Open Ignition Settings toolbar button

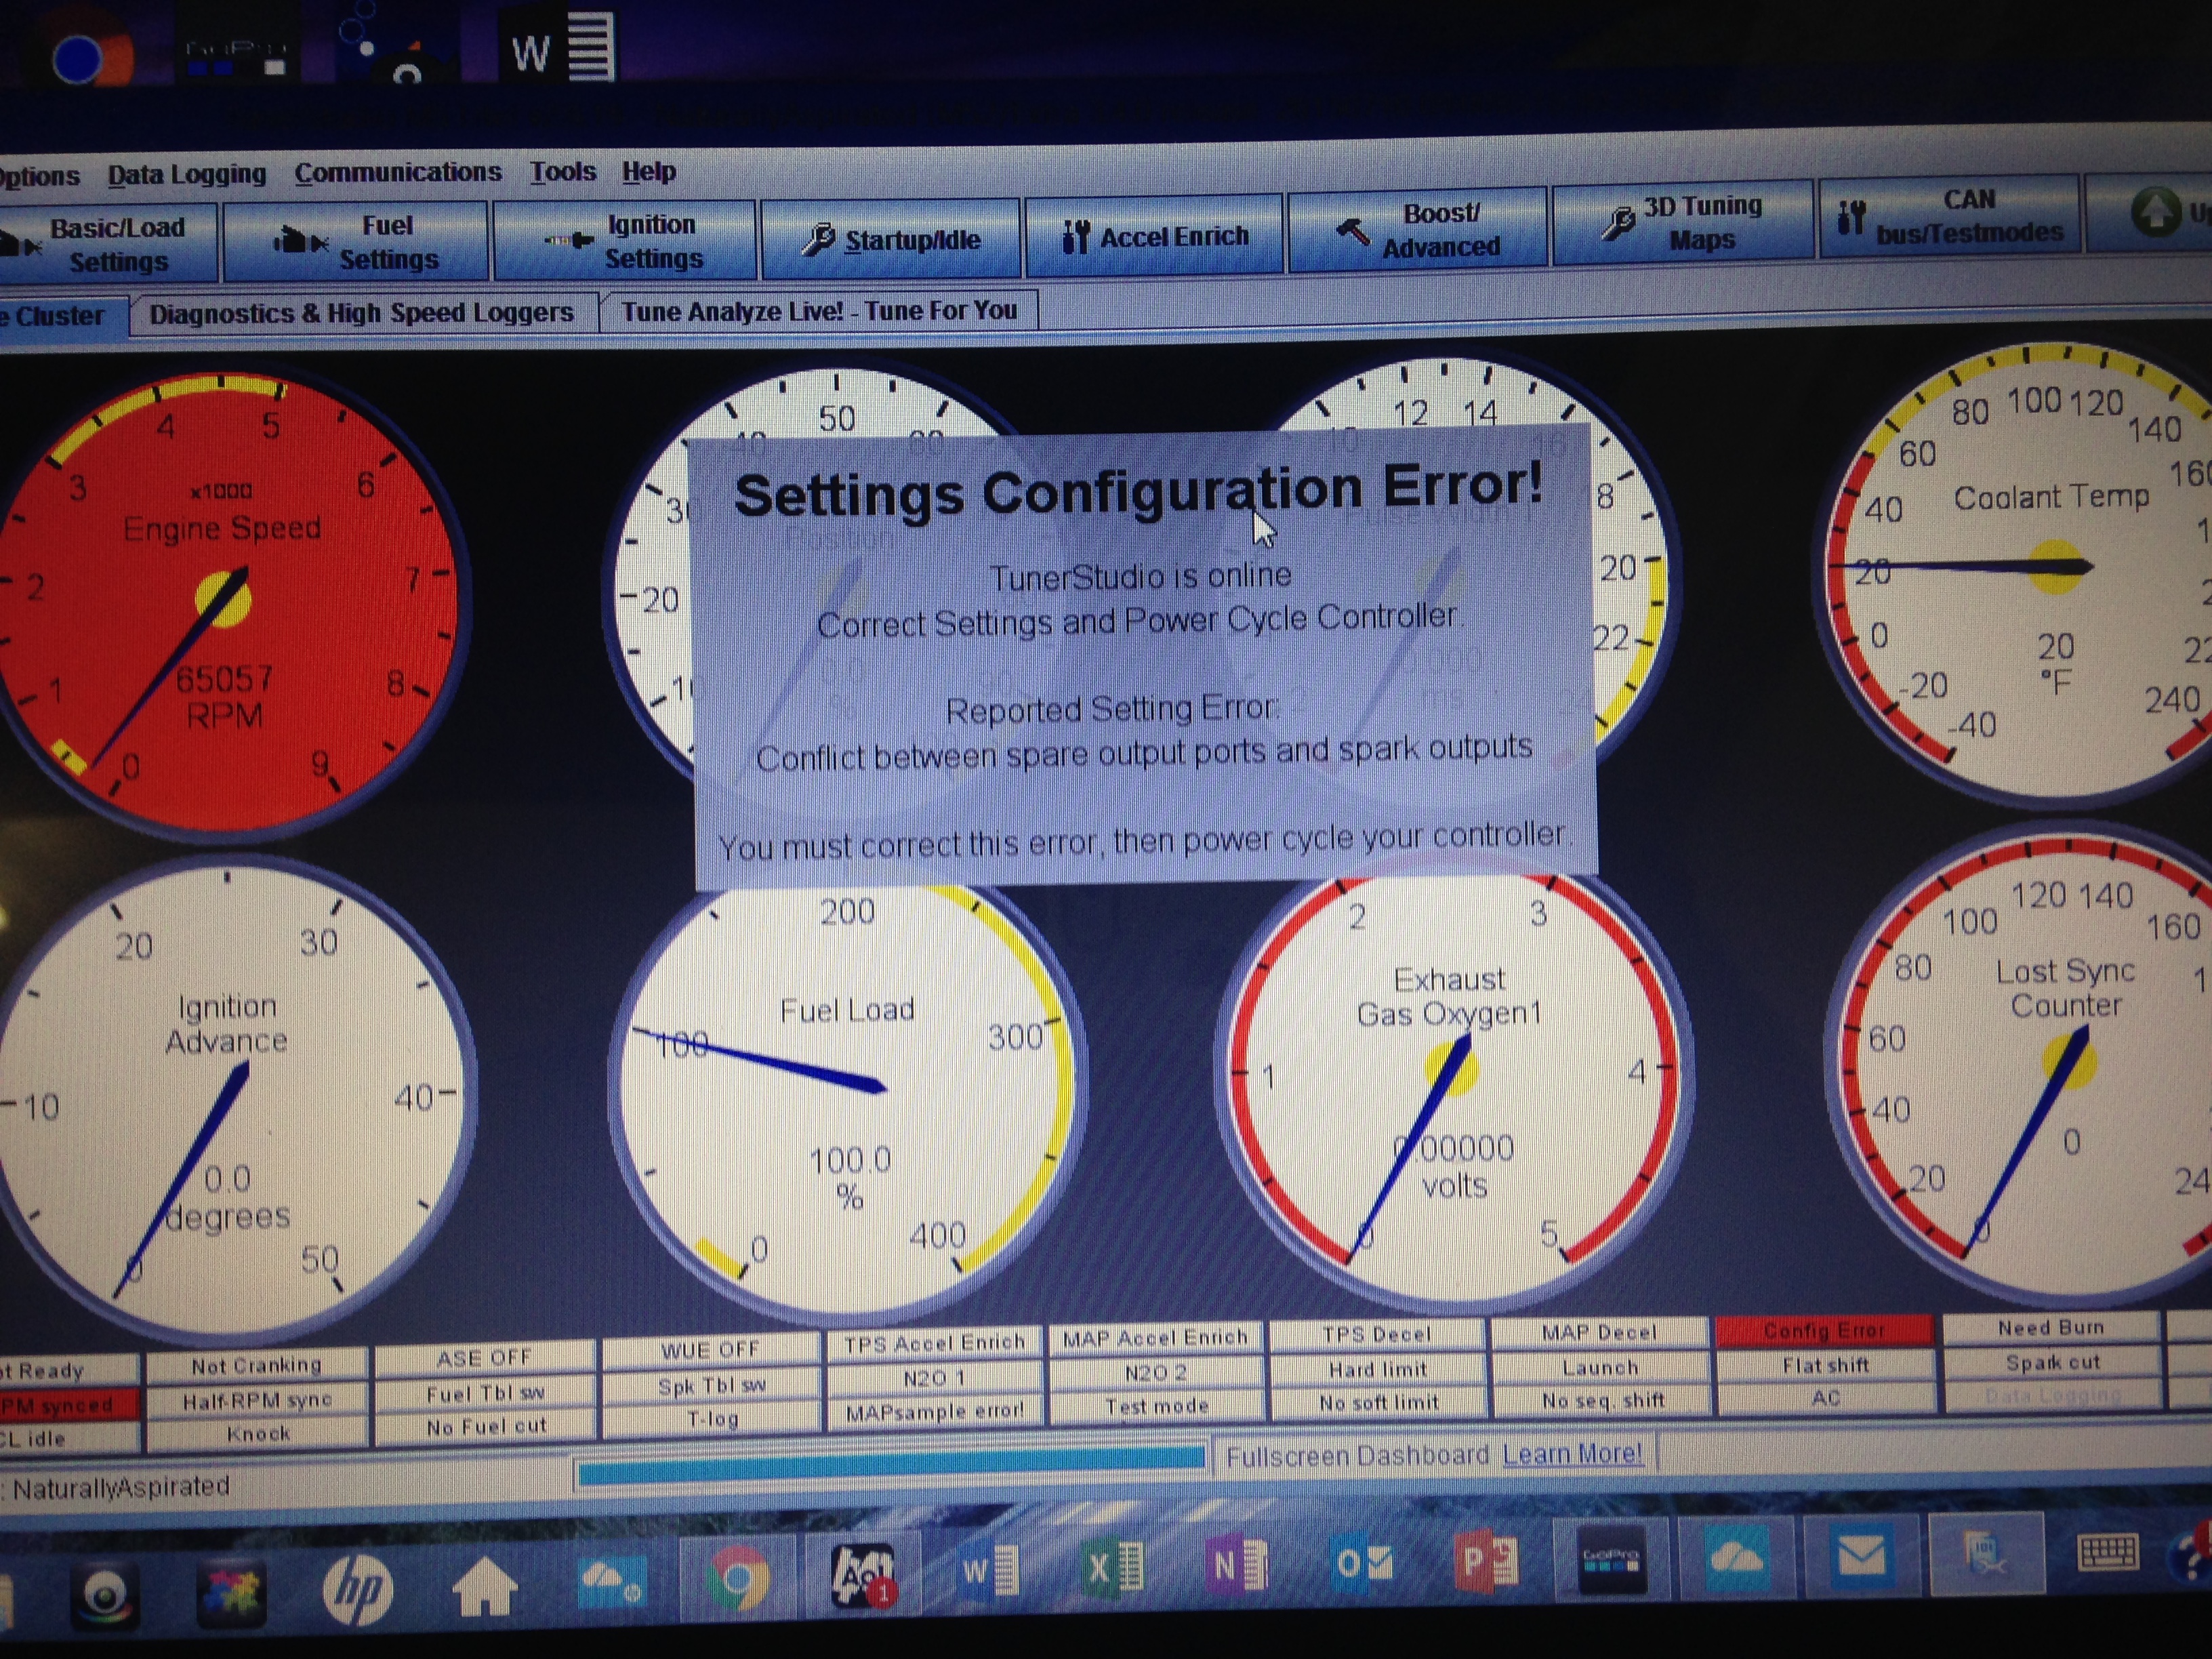tap(624, 241)
